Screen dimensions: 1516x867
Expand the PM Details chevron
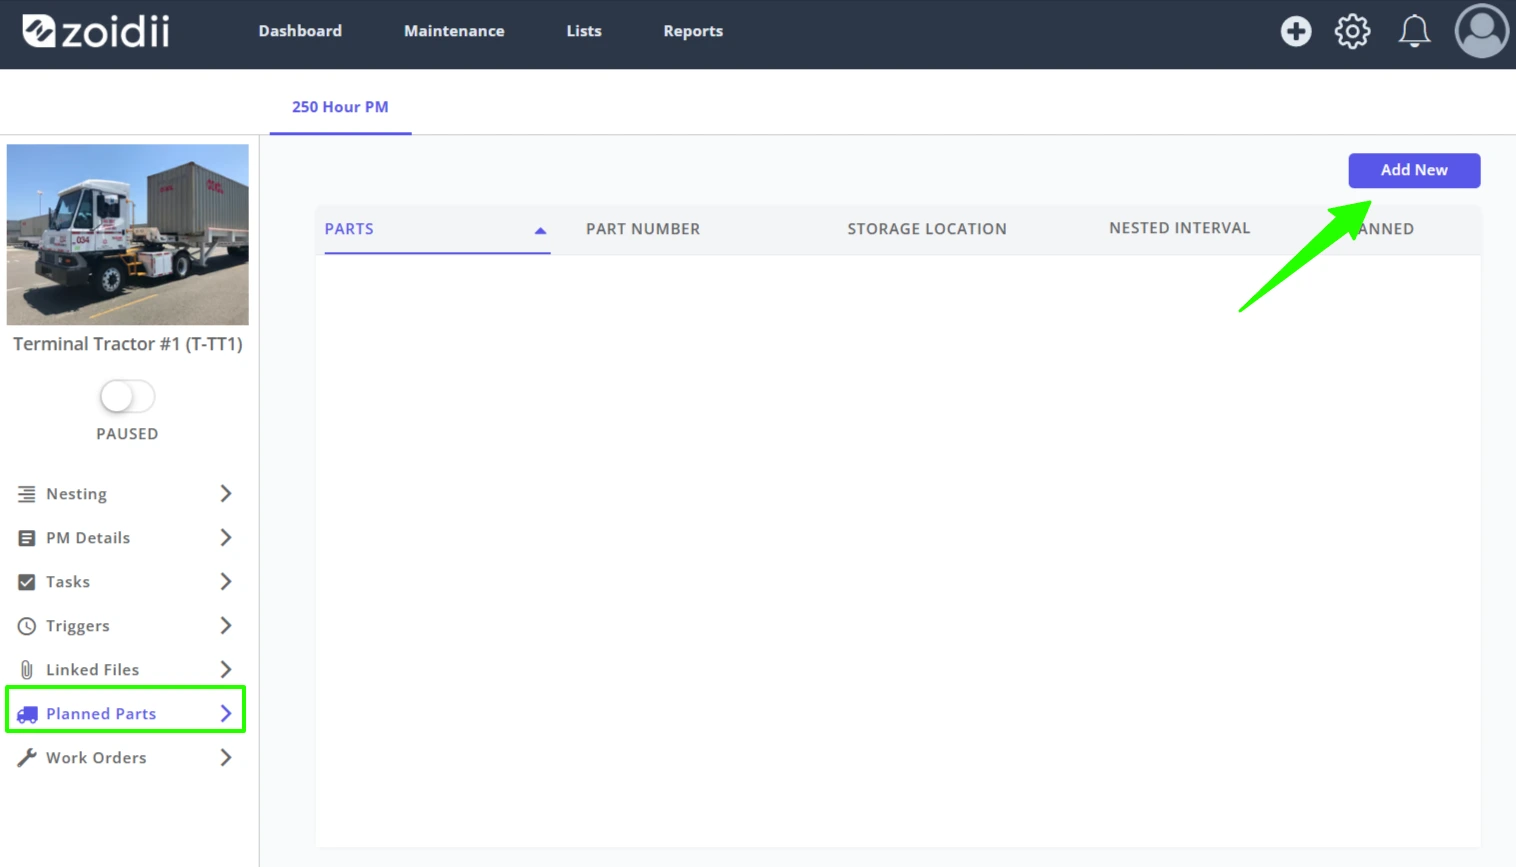tap(226, 538)
